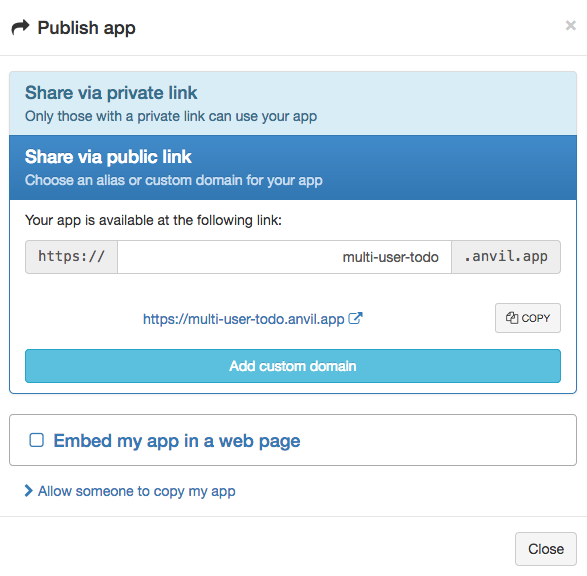Click the Add custom domain button
This screenshot has width=587, height=576.
[x=293, y=366]
